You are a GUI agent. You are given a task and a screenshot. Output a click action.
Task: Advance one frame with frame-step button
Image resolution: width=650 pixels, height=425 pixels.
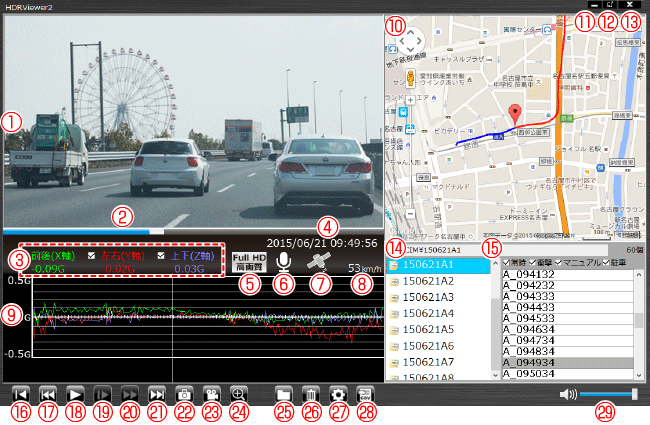(x=102, y=394)
